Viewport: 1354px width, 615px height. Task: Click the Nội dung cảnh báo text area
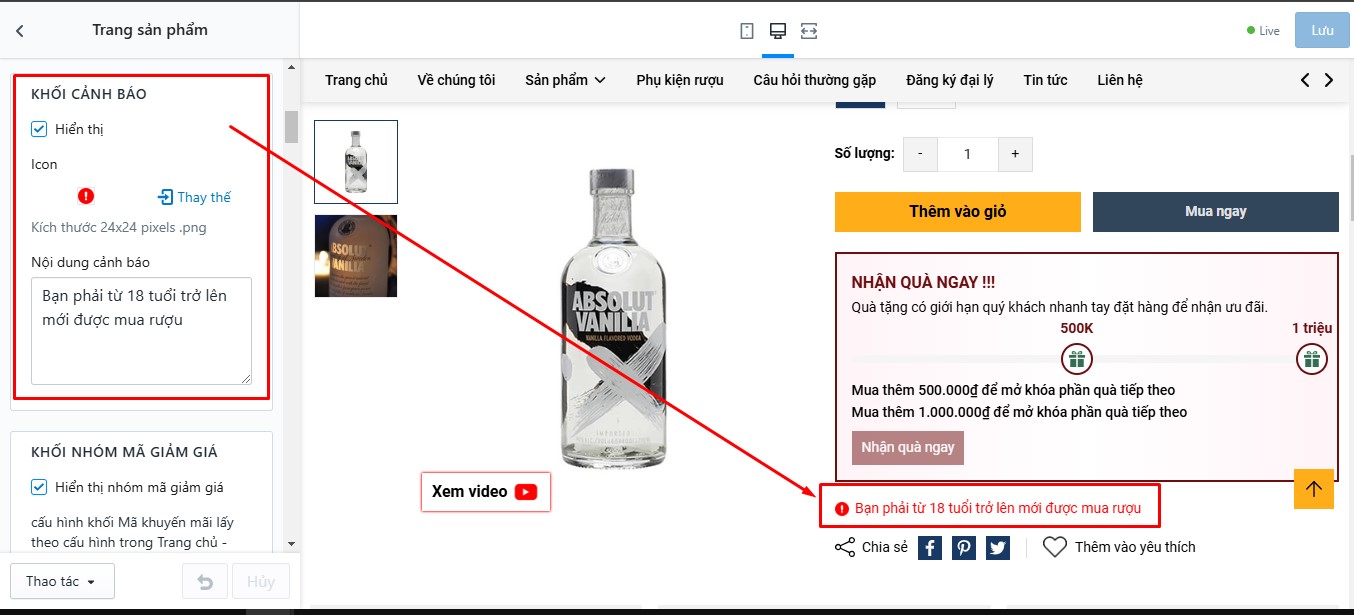[141, 331]
